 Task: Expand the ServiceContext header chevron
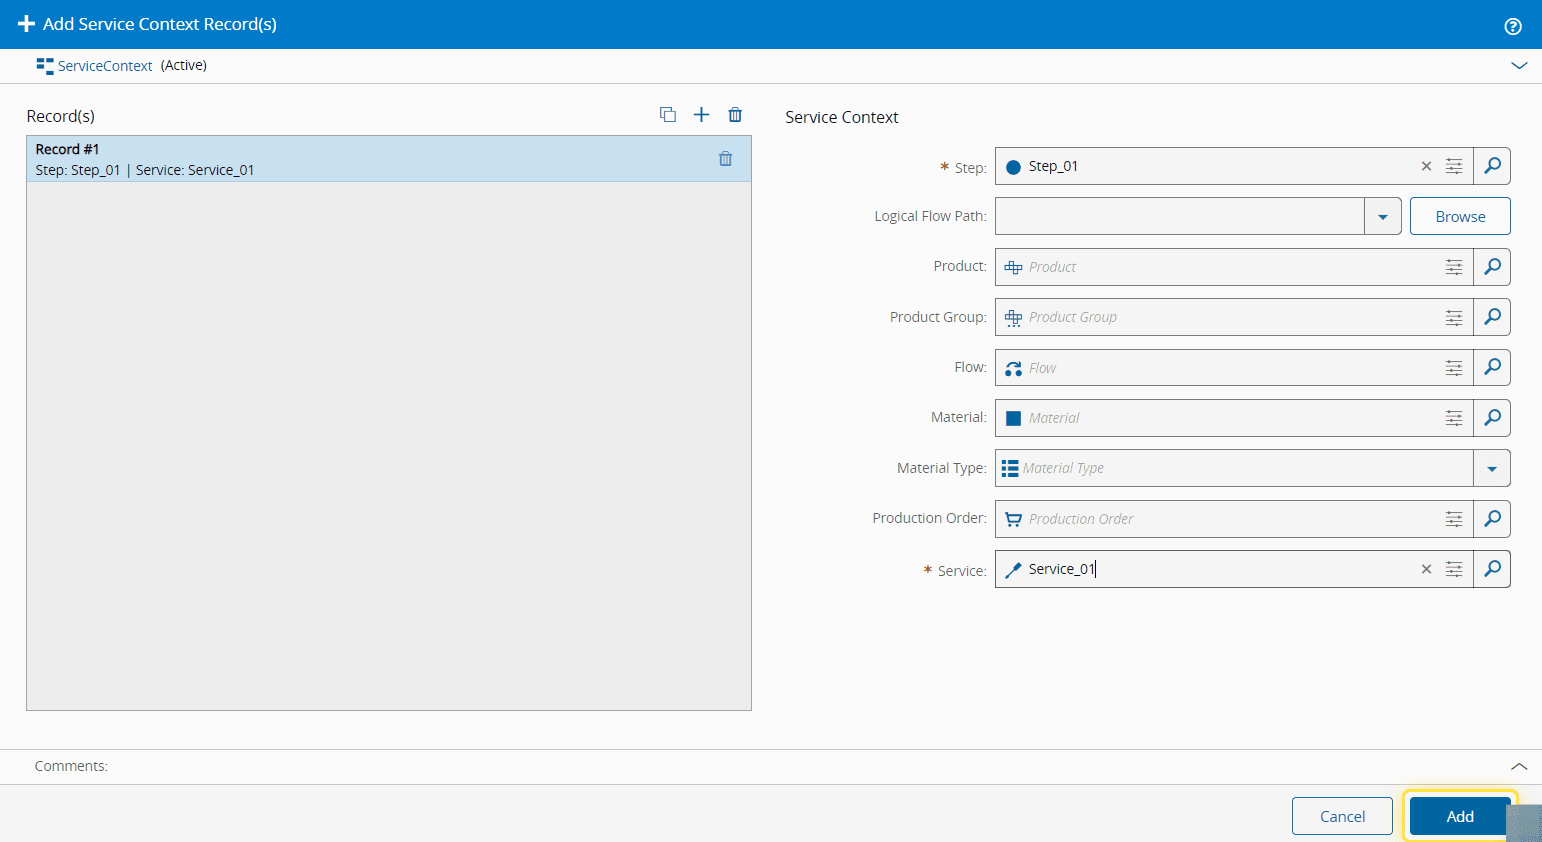pos(1519,66)
